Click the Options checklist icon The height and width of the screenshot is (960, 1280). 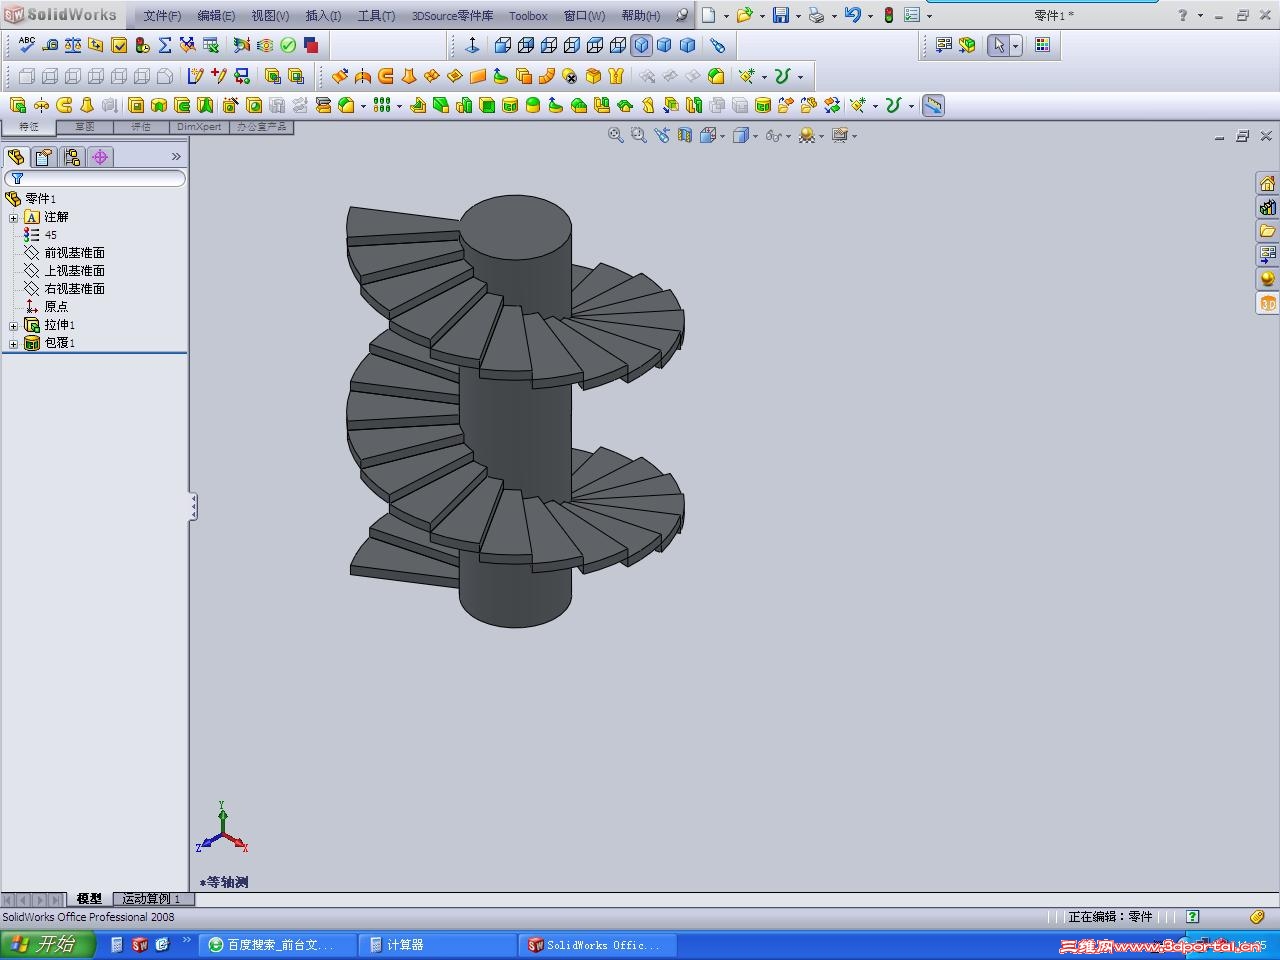pos(912,15)
